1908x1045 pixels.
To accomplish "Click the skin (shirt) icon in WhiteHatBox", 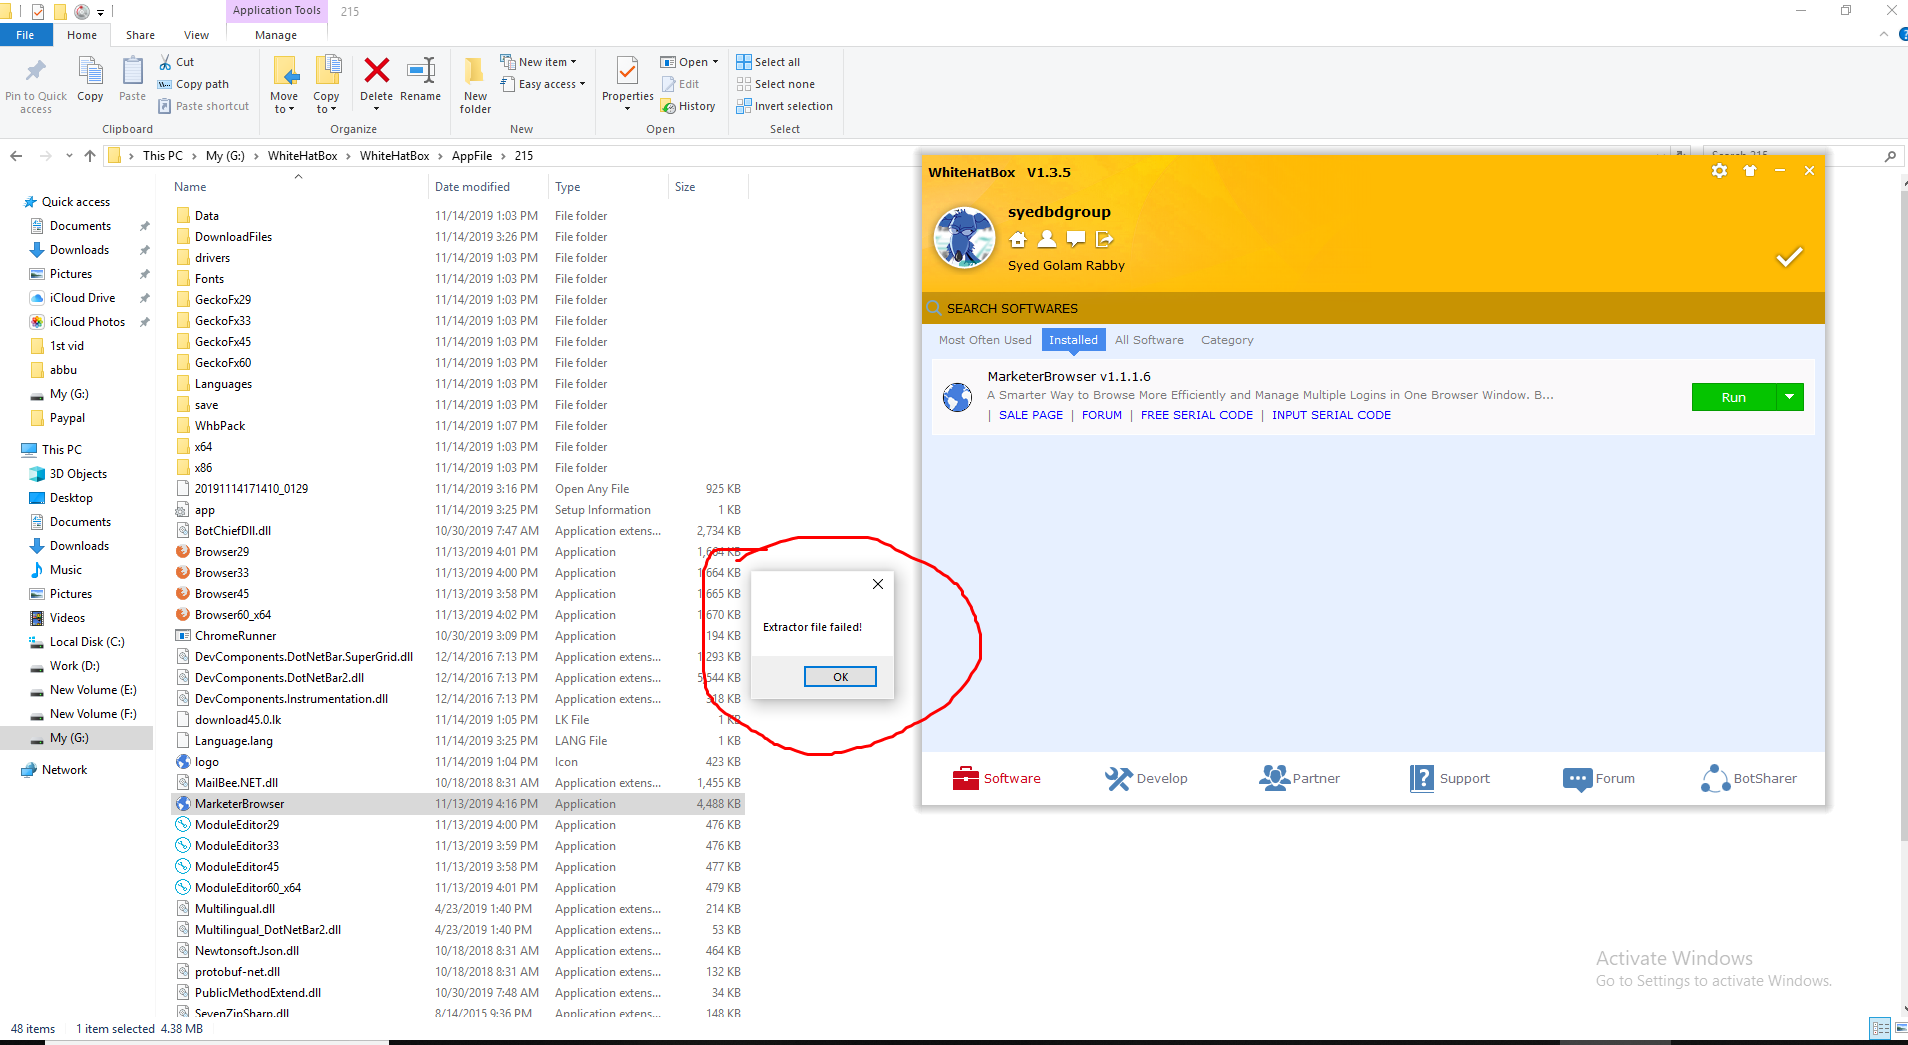I will 1750,171.
